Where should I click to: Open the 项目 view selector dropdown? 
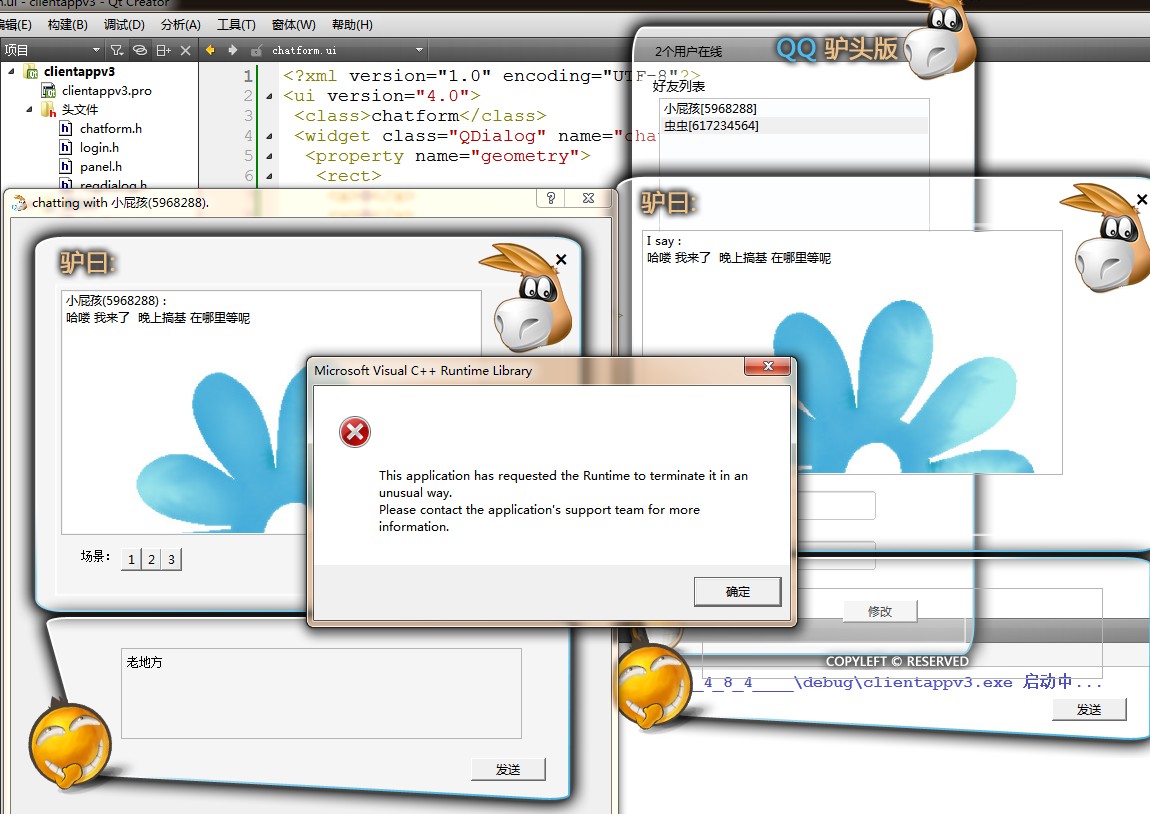[96, 50]
